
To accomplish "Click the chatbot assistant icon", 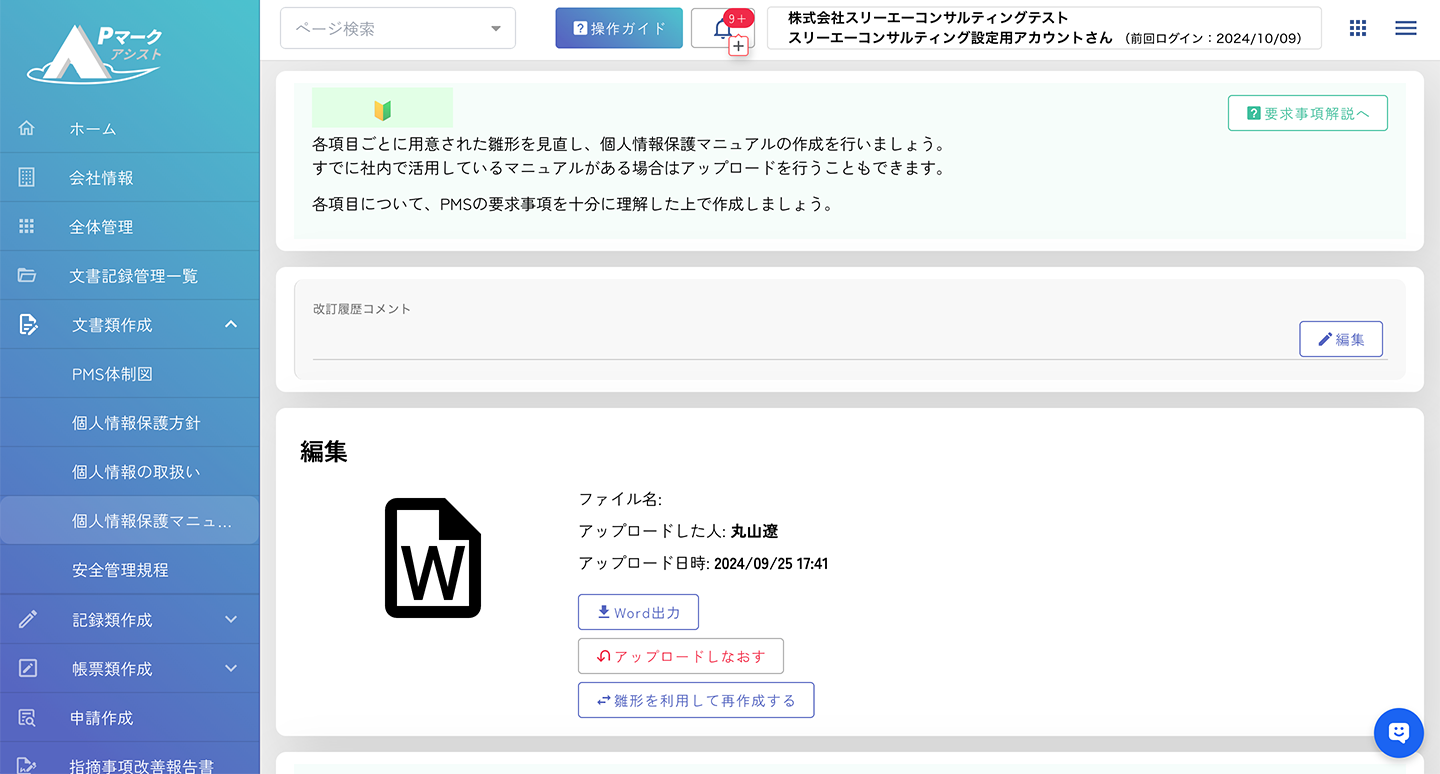I will click(1398, 733).
